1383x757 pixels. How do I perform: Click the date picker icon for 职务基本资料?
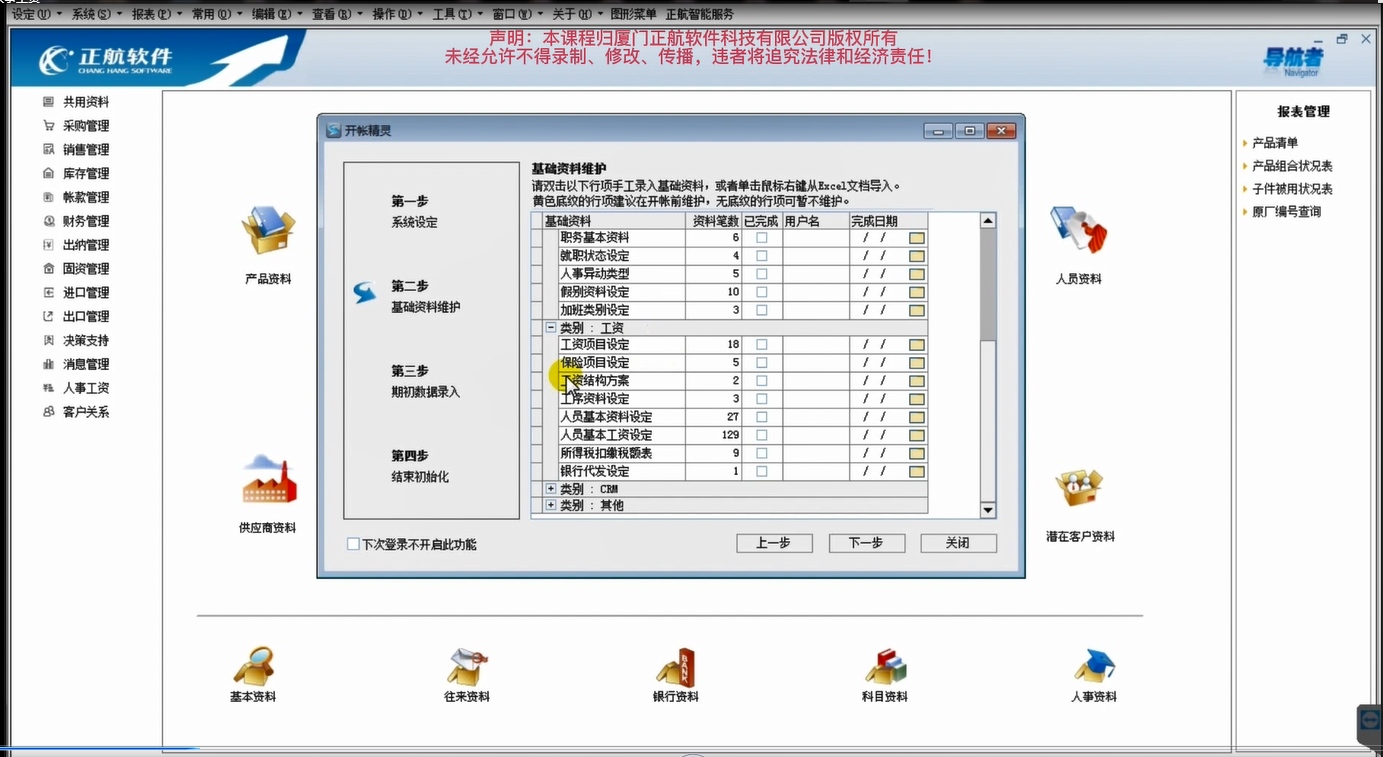tap(917, 238)
